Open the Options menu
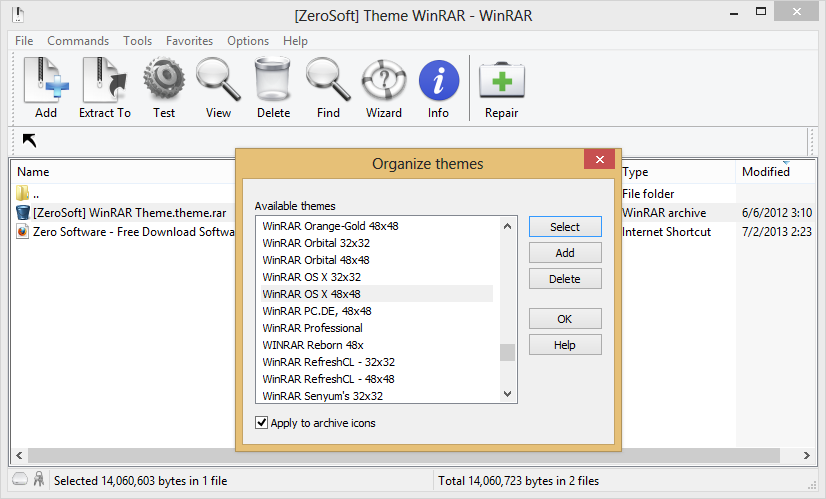826x499 pixels. click(248, 41)
